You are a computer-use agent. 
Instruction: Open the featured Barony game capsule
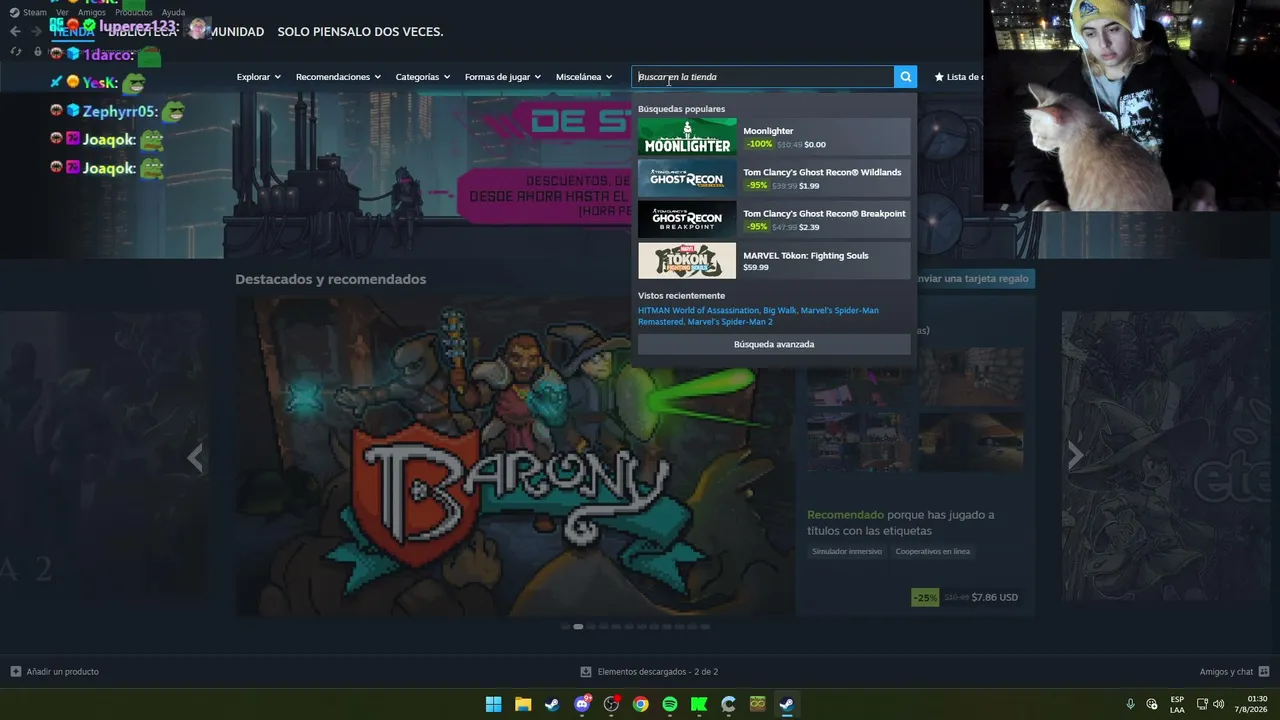[515, 456]
